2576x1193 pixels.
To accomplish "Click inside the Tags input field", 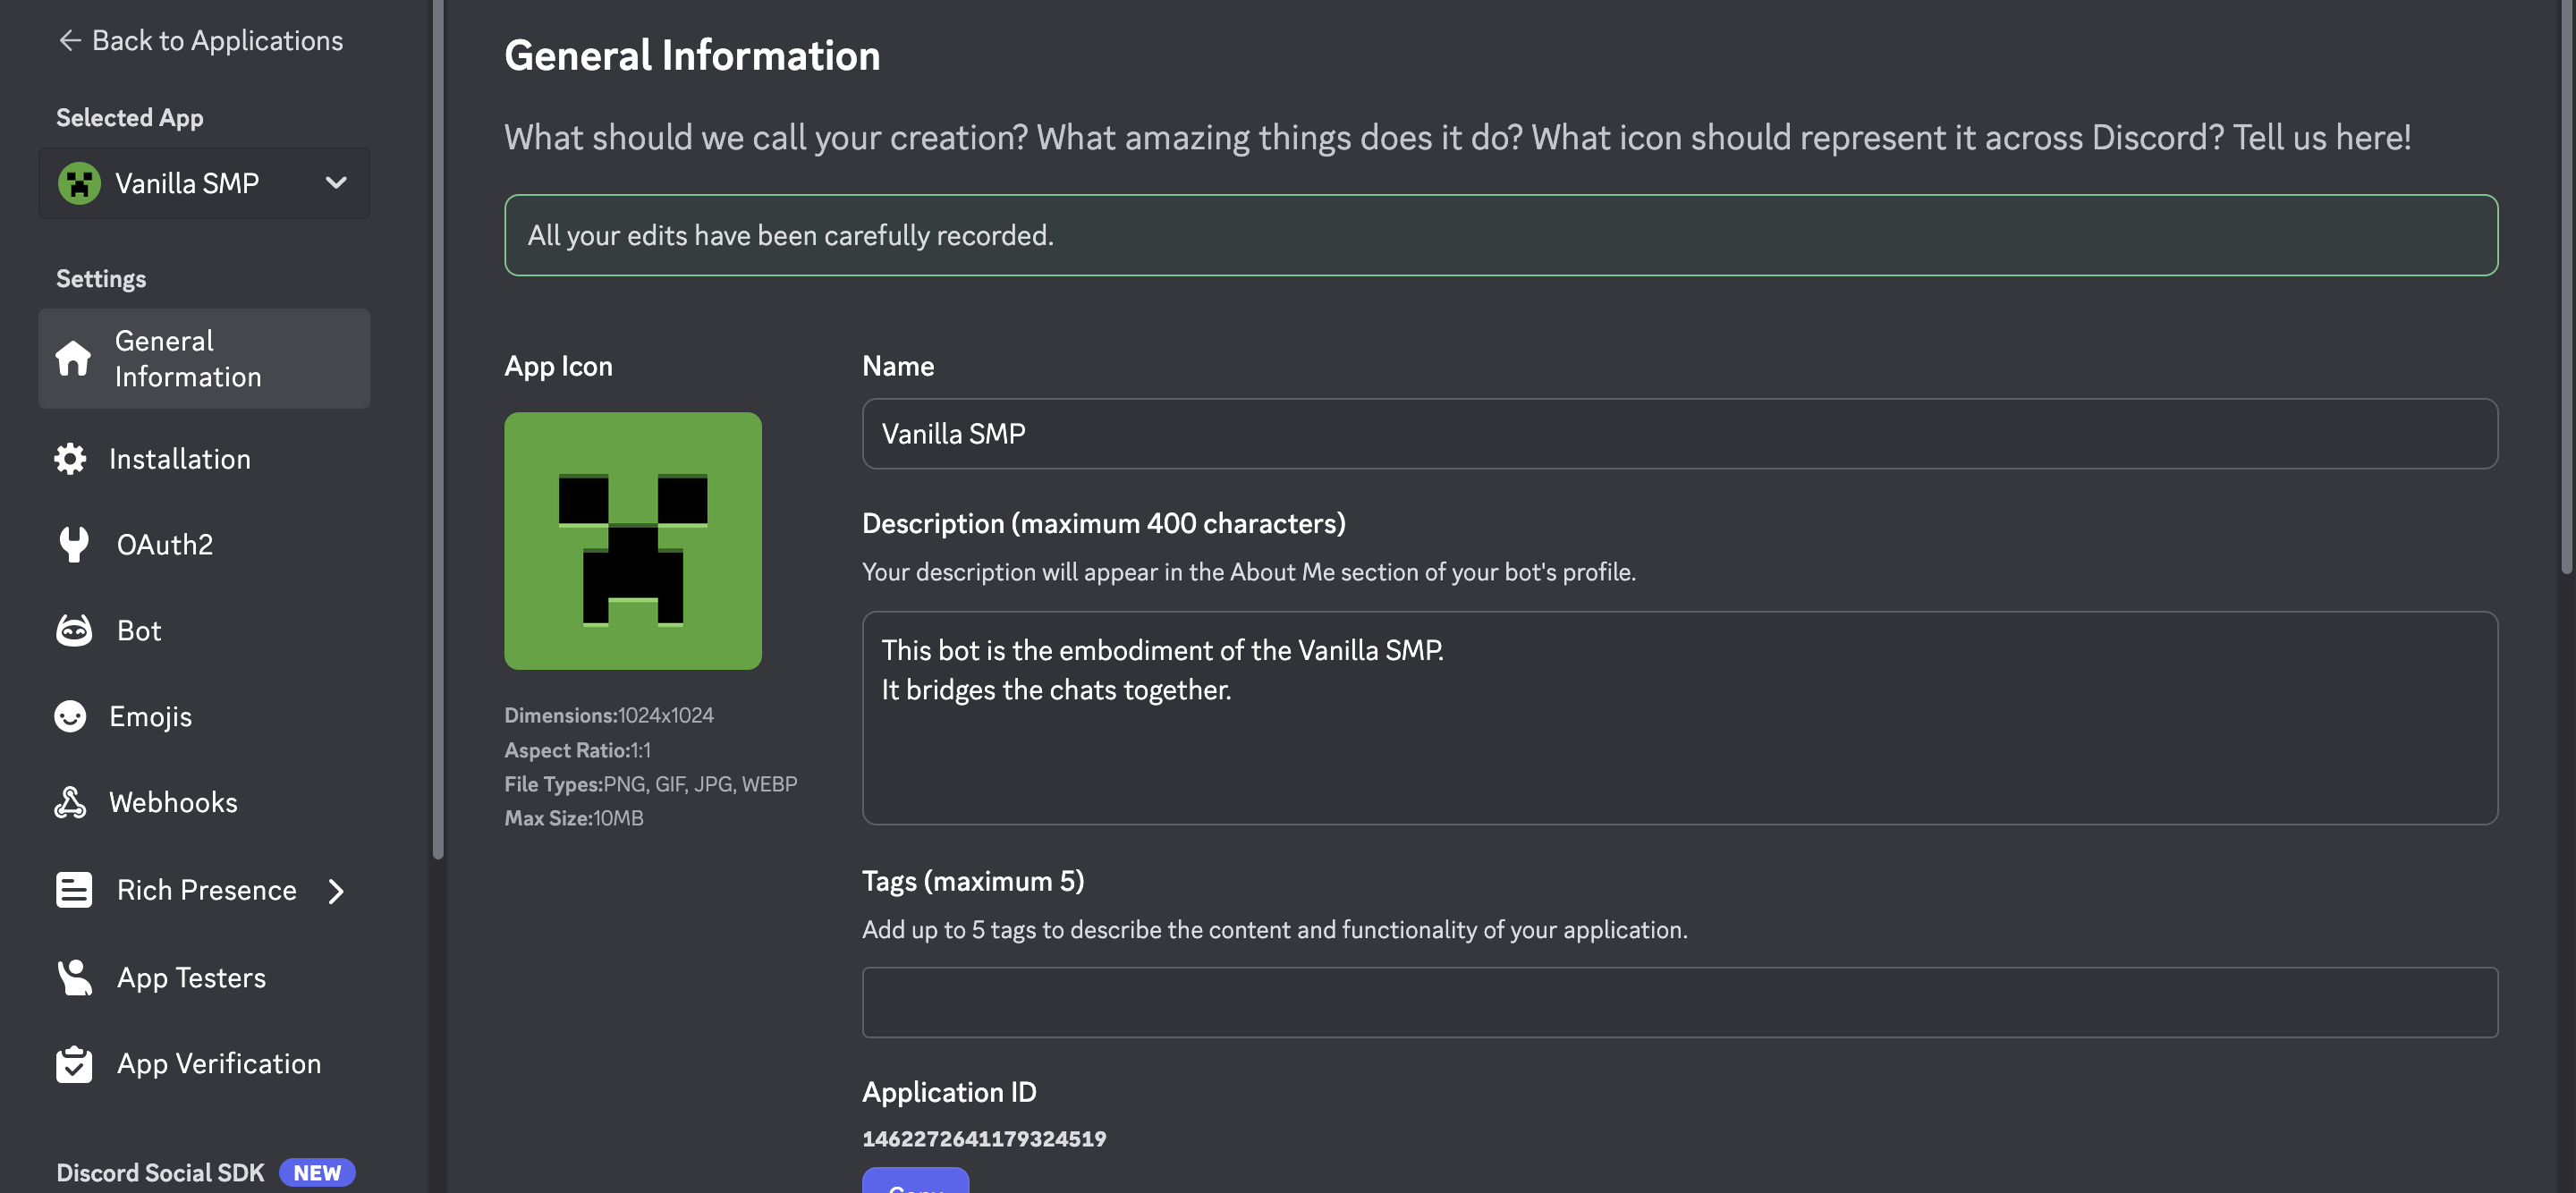I will [x=1678, y=1001].
